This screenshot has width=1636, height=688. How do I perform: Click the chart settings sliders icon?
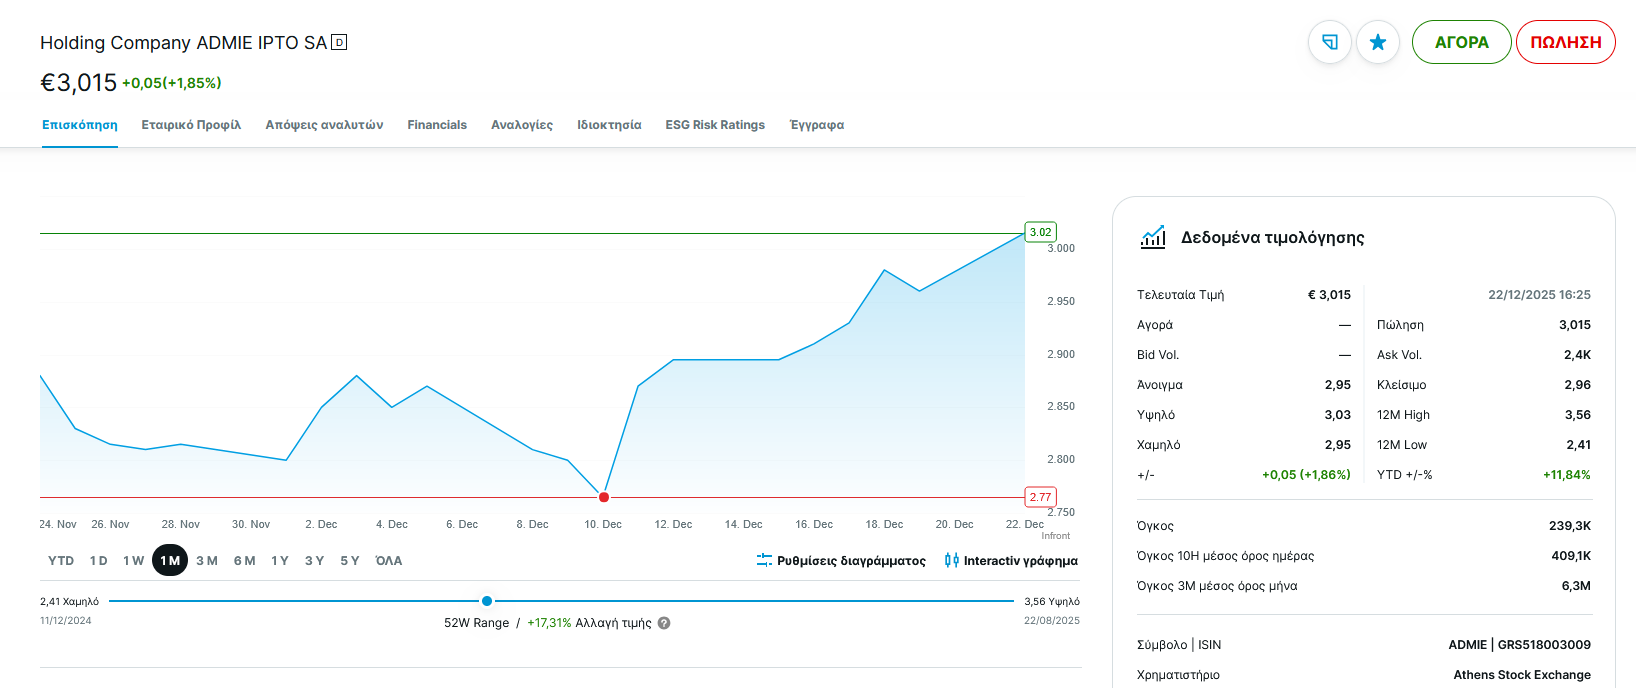(764, 561)
